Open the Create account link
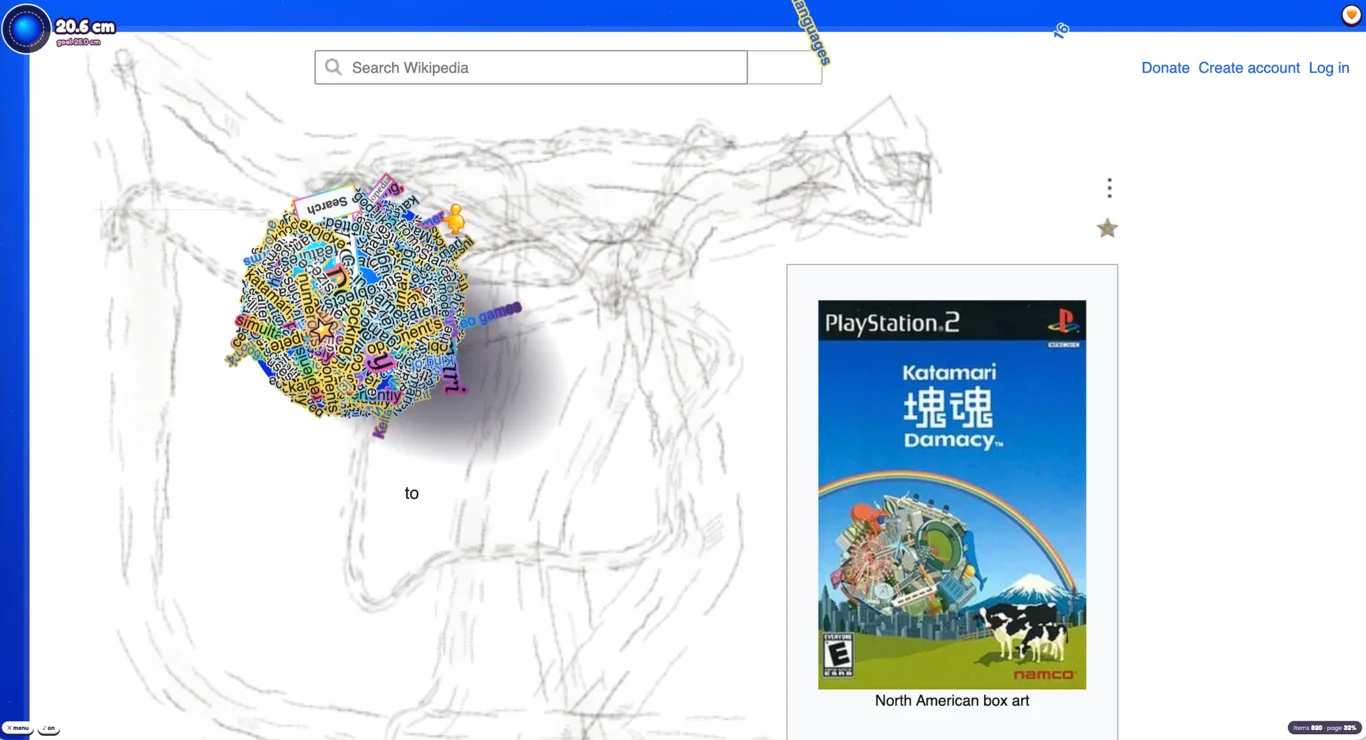Image resolution: width=1366 pixels, height=740 pixels. (x=1249, y=68)
